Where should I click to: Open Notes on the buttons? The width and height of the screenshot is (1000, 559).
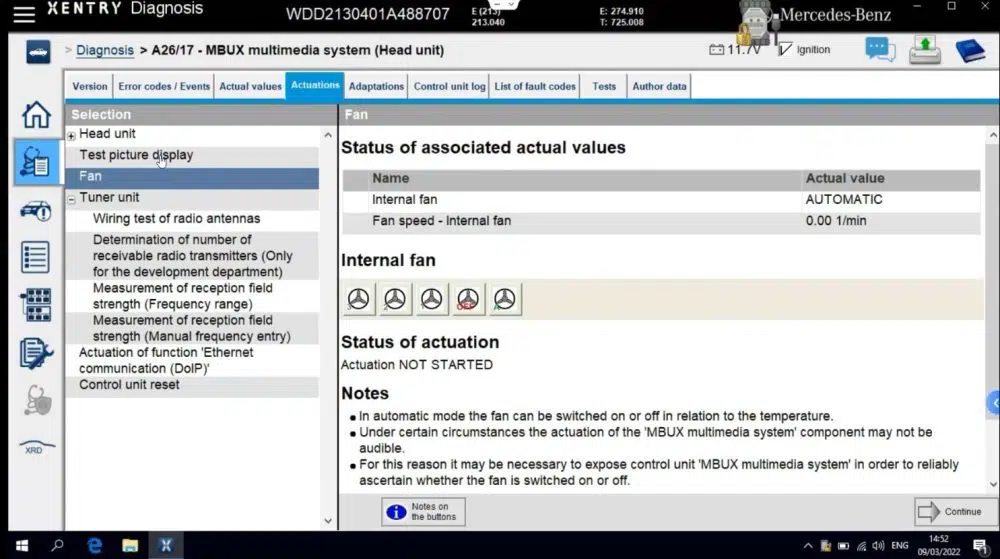[423, 512]
